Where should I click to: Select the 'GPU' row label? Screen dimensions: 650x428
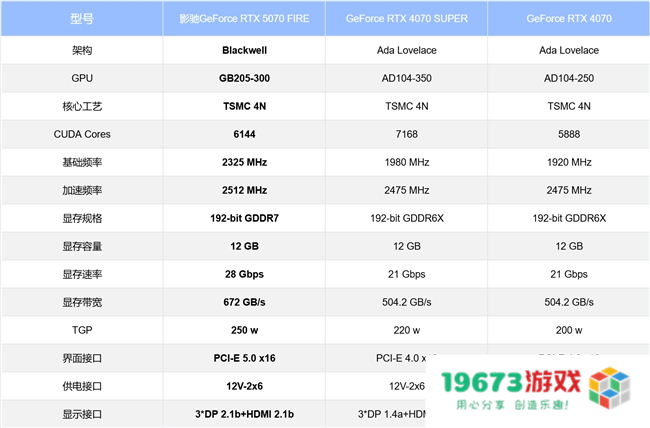(82, 78)
